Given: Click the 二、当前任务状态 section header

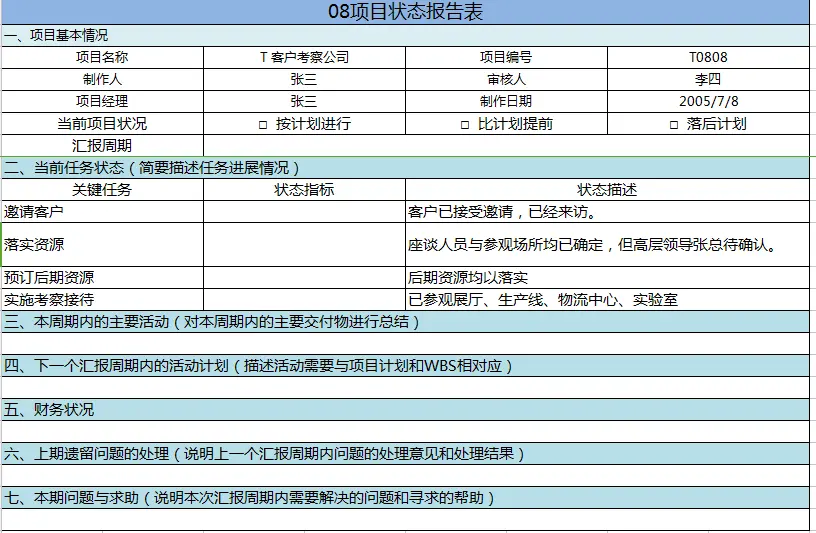Looking at the screenshot, I should pos(405,168).
